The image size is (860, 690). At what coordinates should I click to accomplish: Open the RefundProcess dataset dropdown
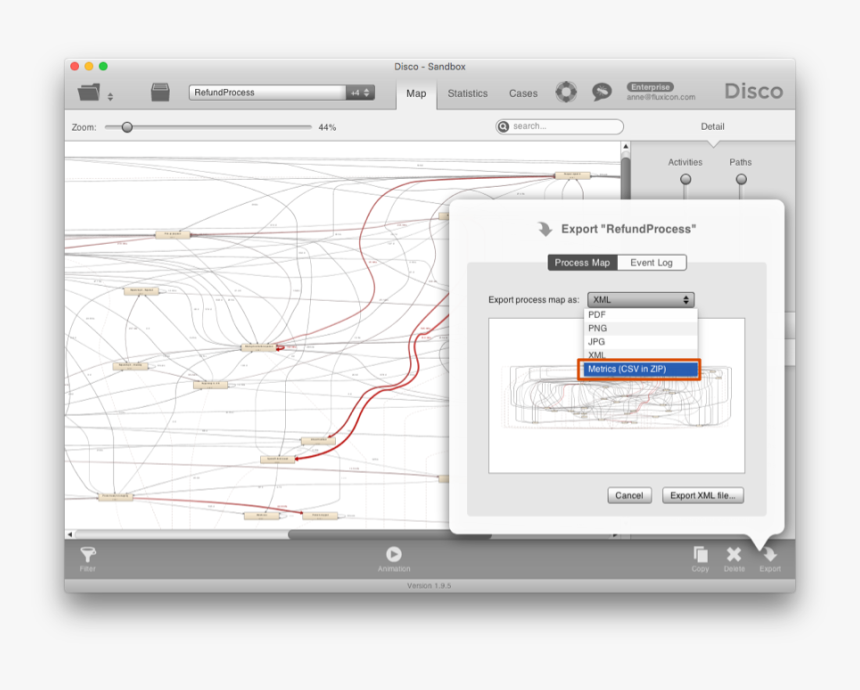(282, 92)
